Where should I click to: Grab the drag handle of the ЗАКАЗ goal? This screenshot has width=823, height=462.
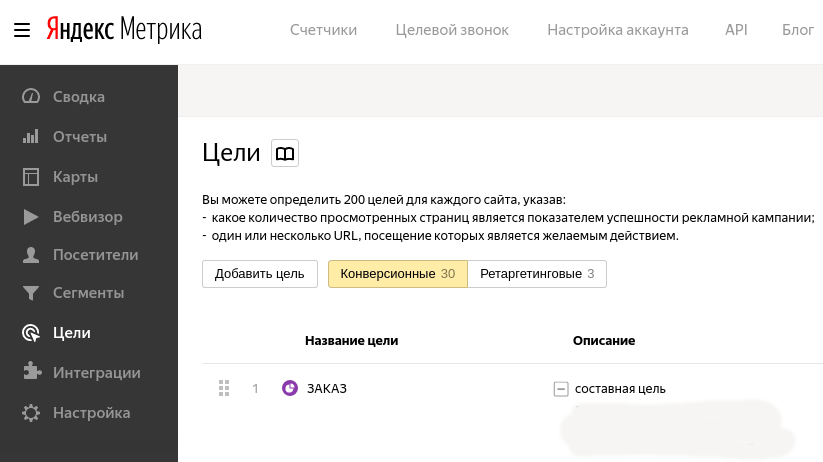pos(224,388)
